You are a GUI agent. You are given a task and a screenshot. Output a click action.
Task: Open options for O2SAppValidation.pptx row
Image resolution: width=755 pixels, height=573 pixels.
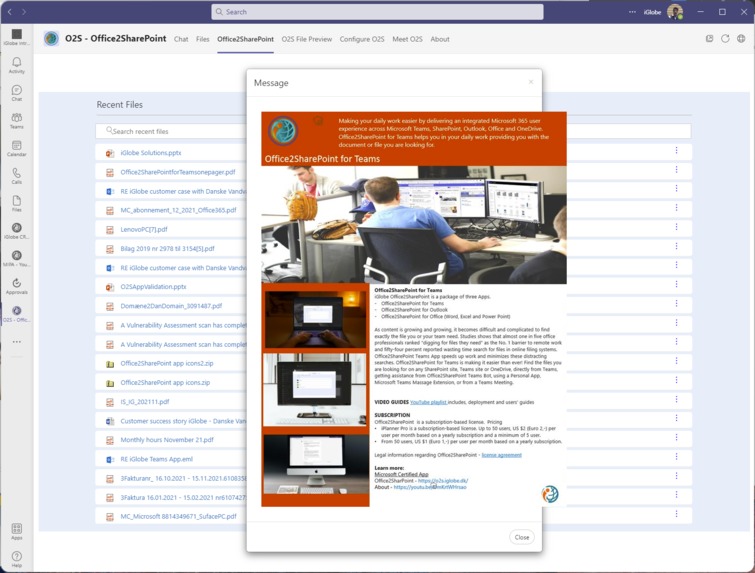click(676, 284)
